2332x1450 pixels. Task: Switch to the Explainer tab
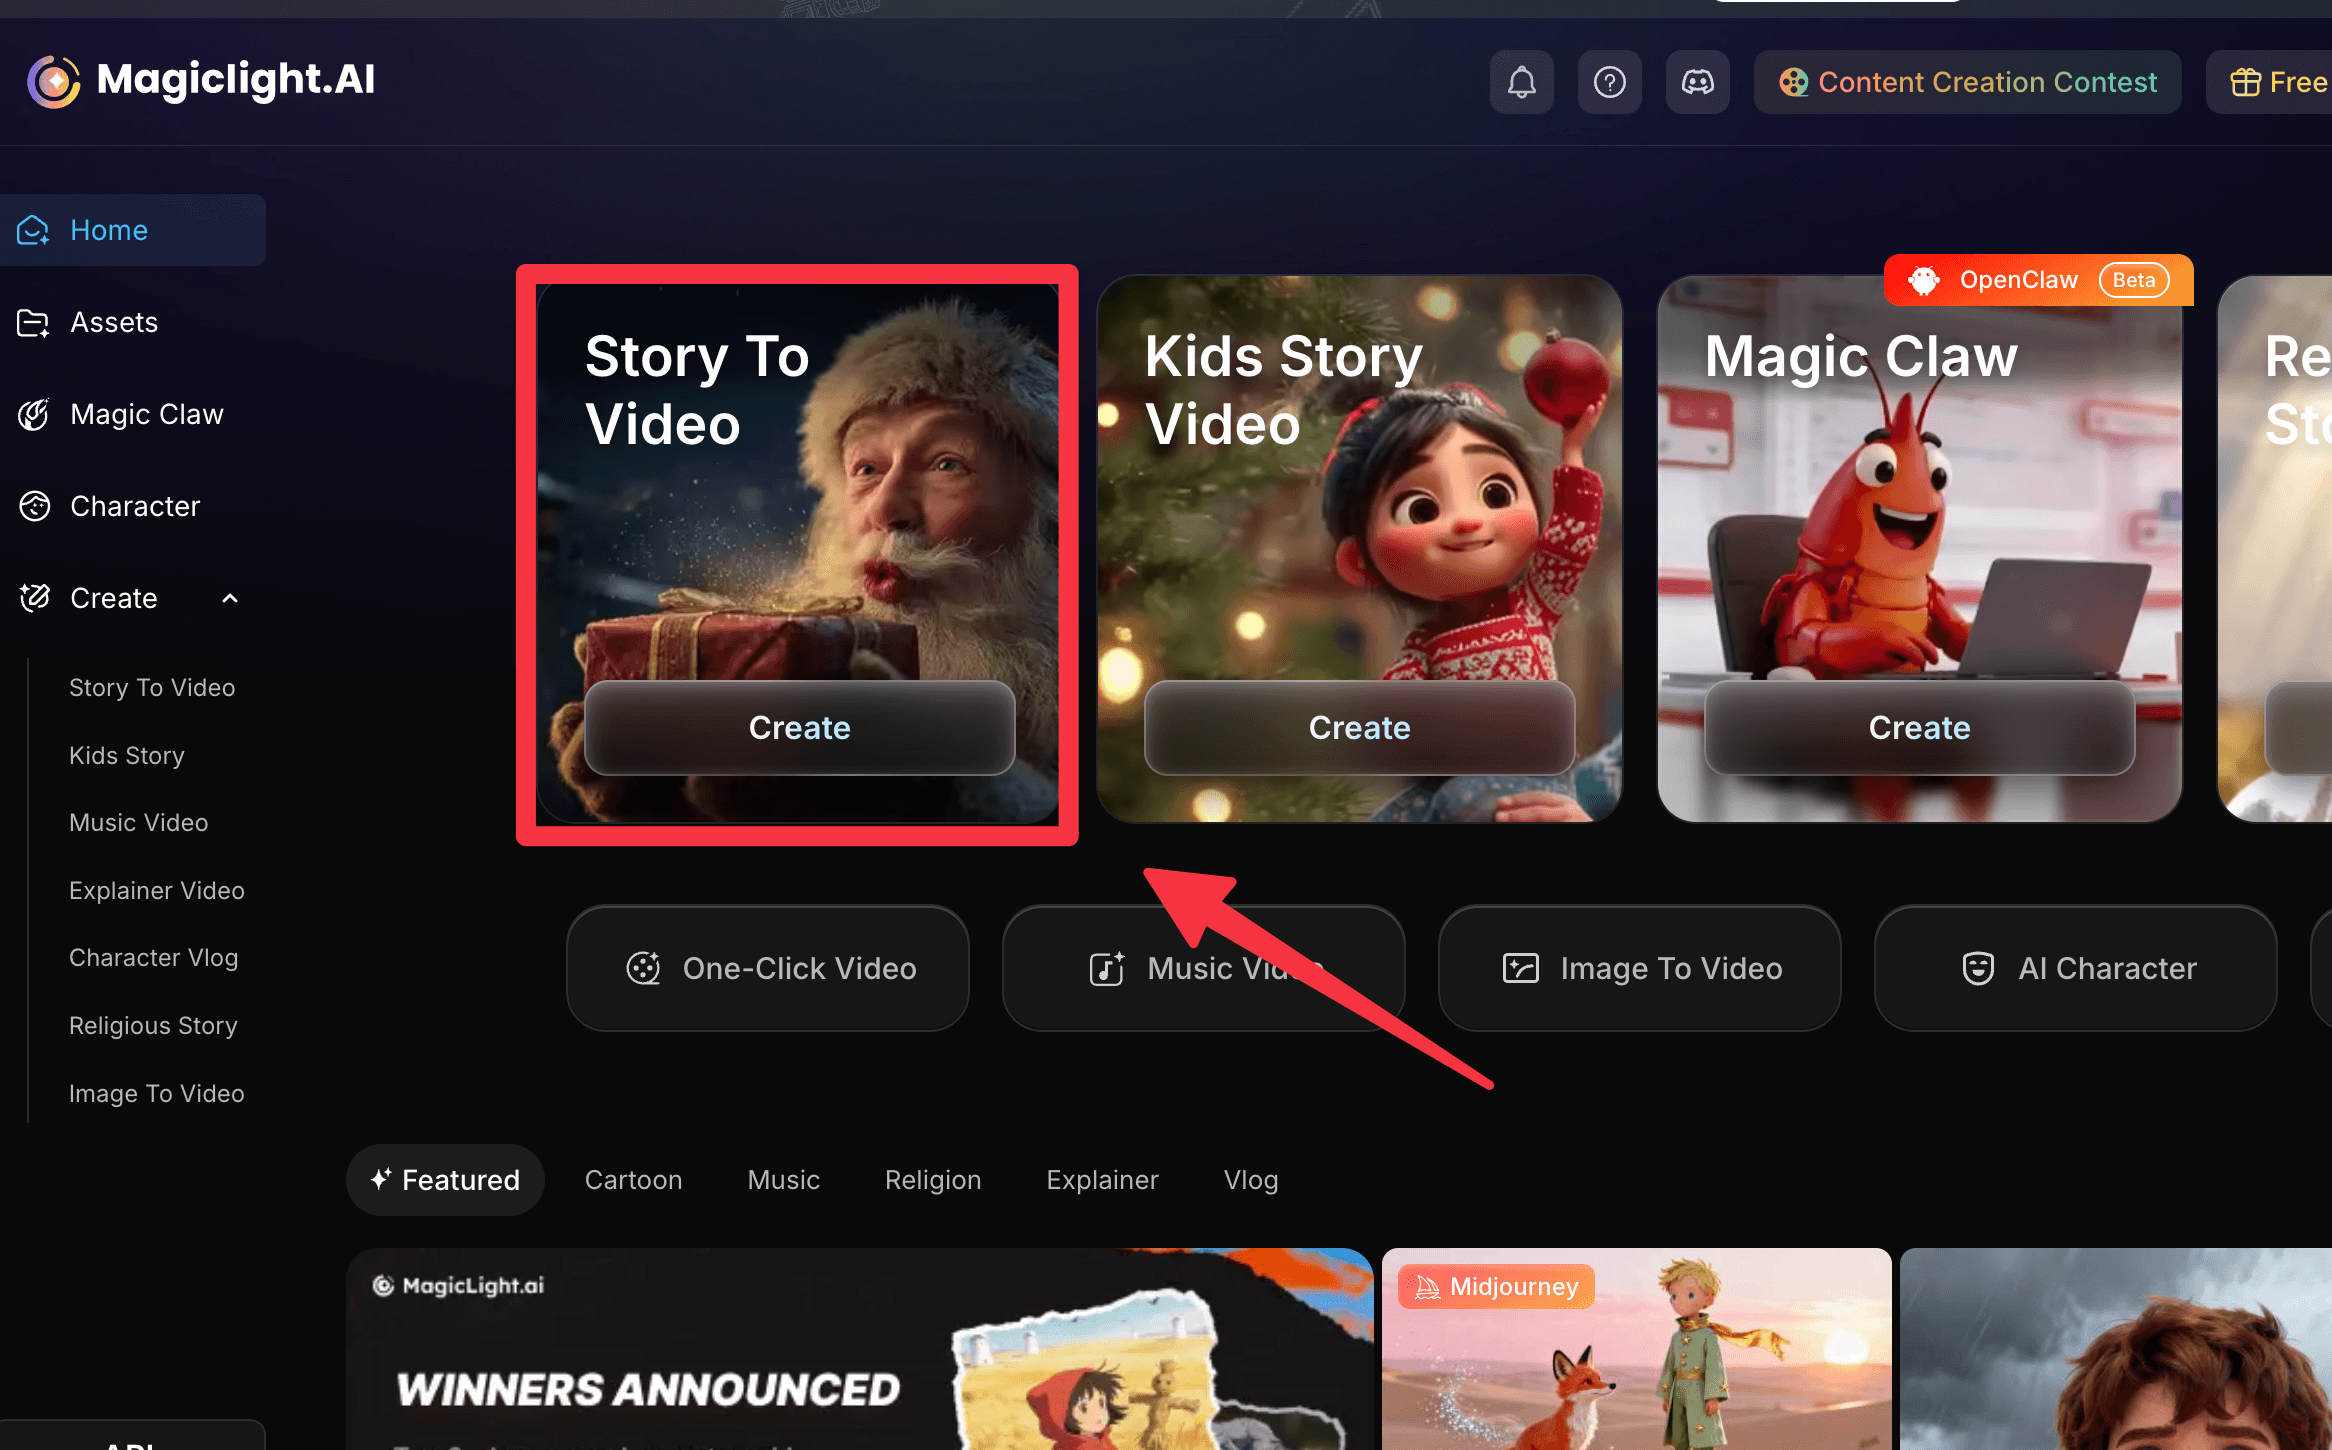pyautogui.click(x=1102, y=1180)
